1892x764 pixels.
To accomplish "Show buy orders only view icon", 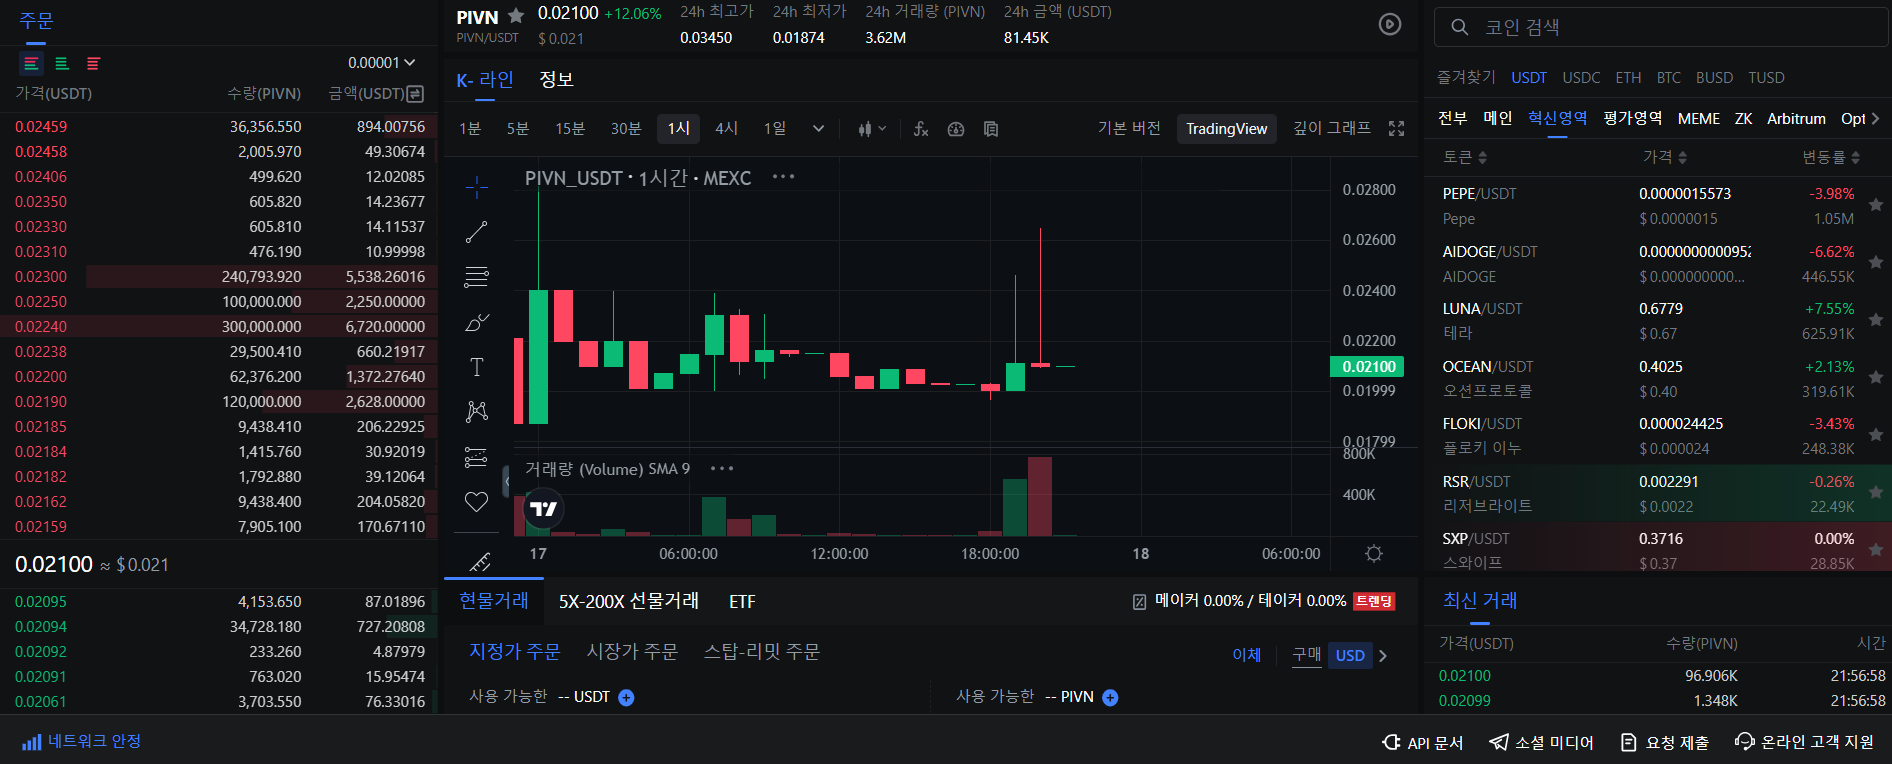I will coord(62,63).
